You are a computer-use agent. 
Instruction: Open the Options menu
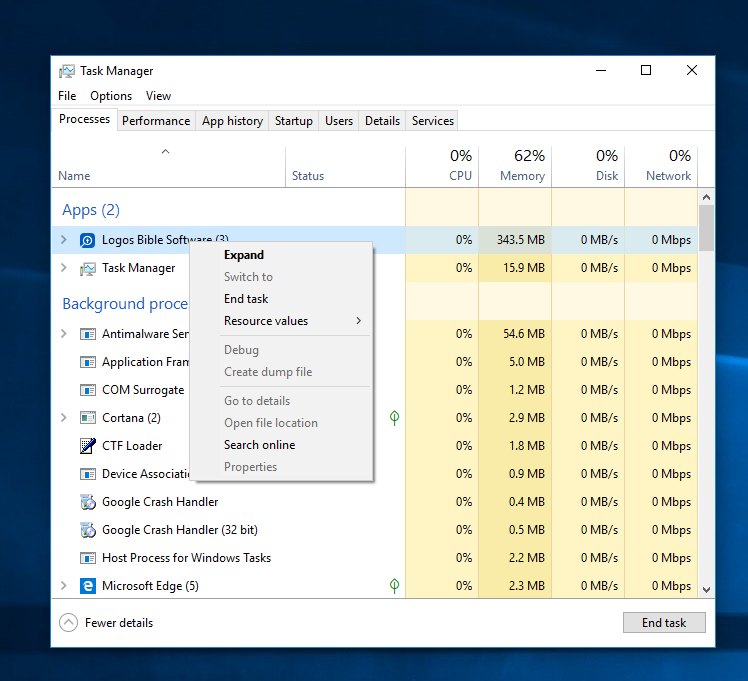point(111,96)
